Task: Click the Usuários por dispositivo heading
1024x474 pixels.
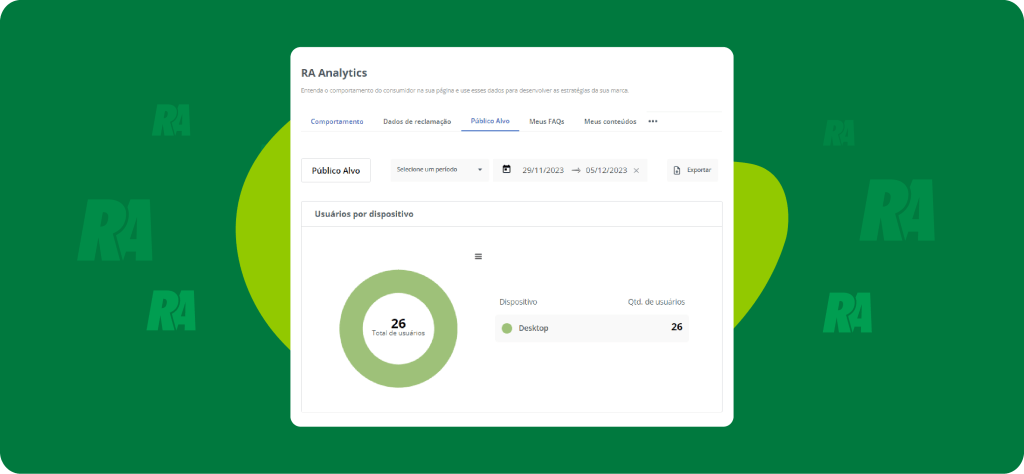Action: pyautogui.click(x=364, y=214)
